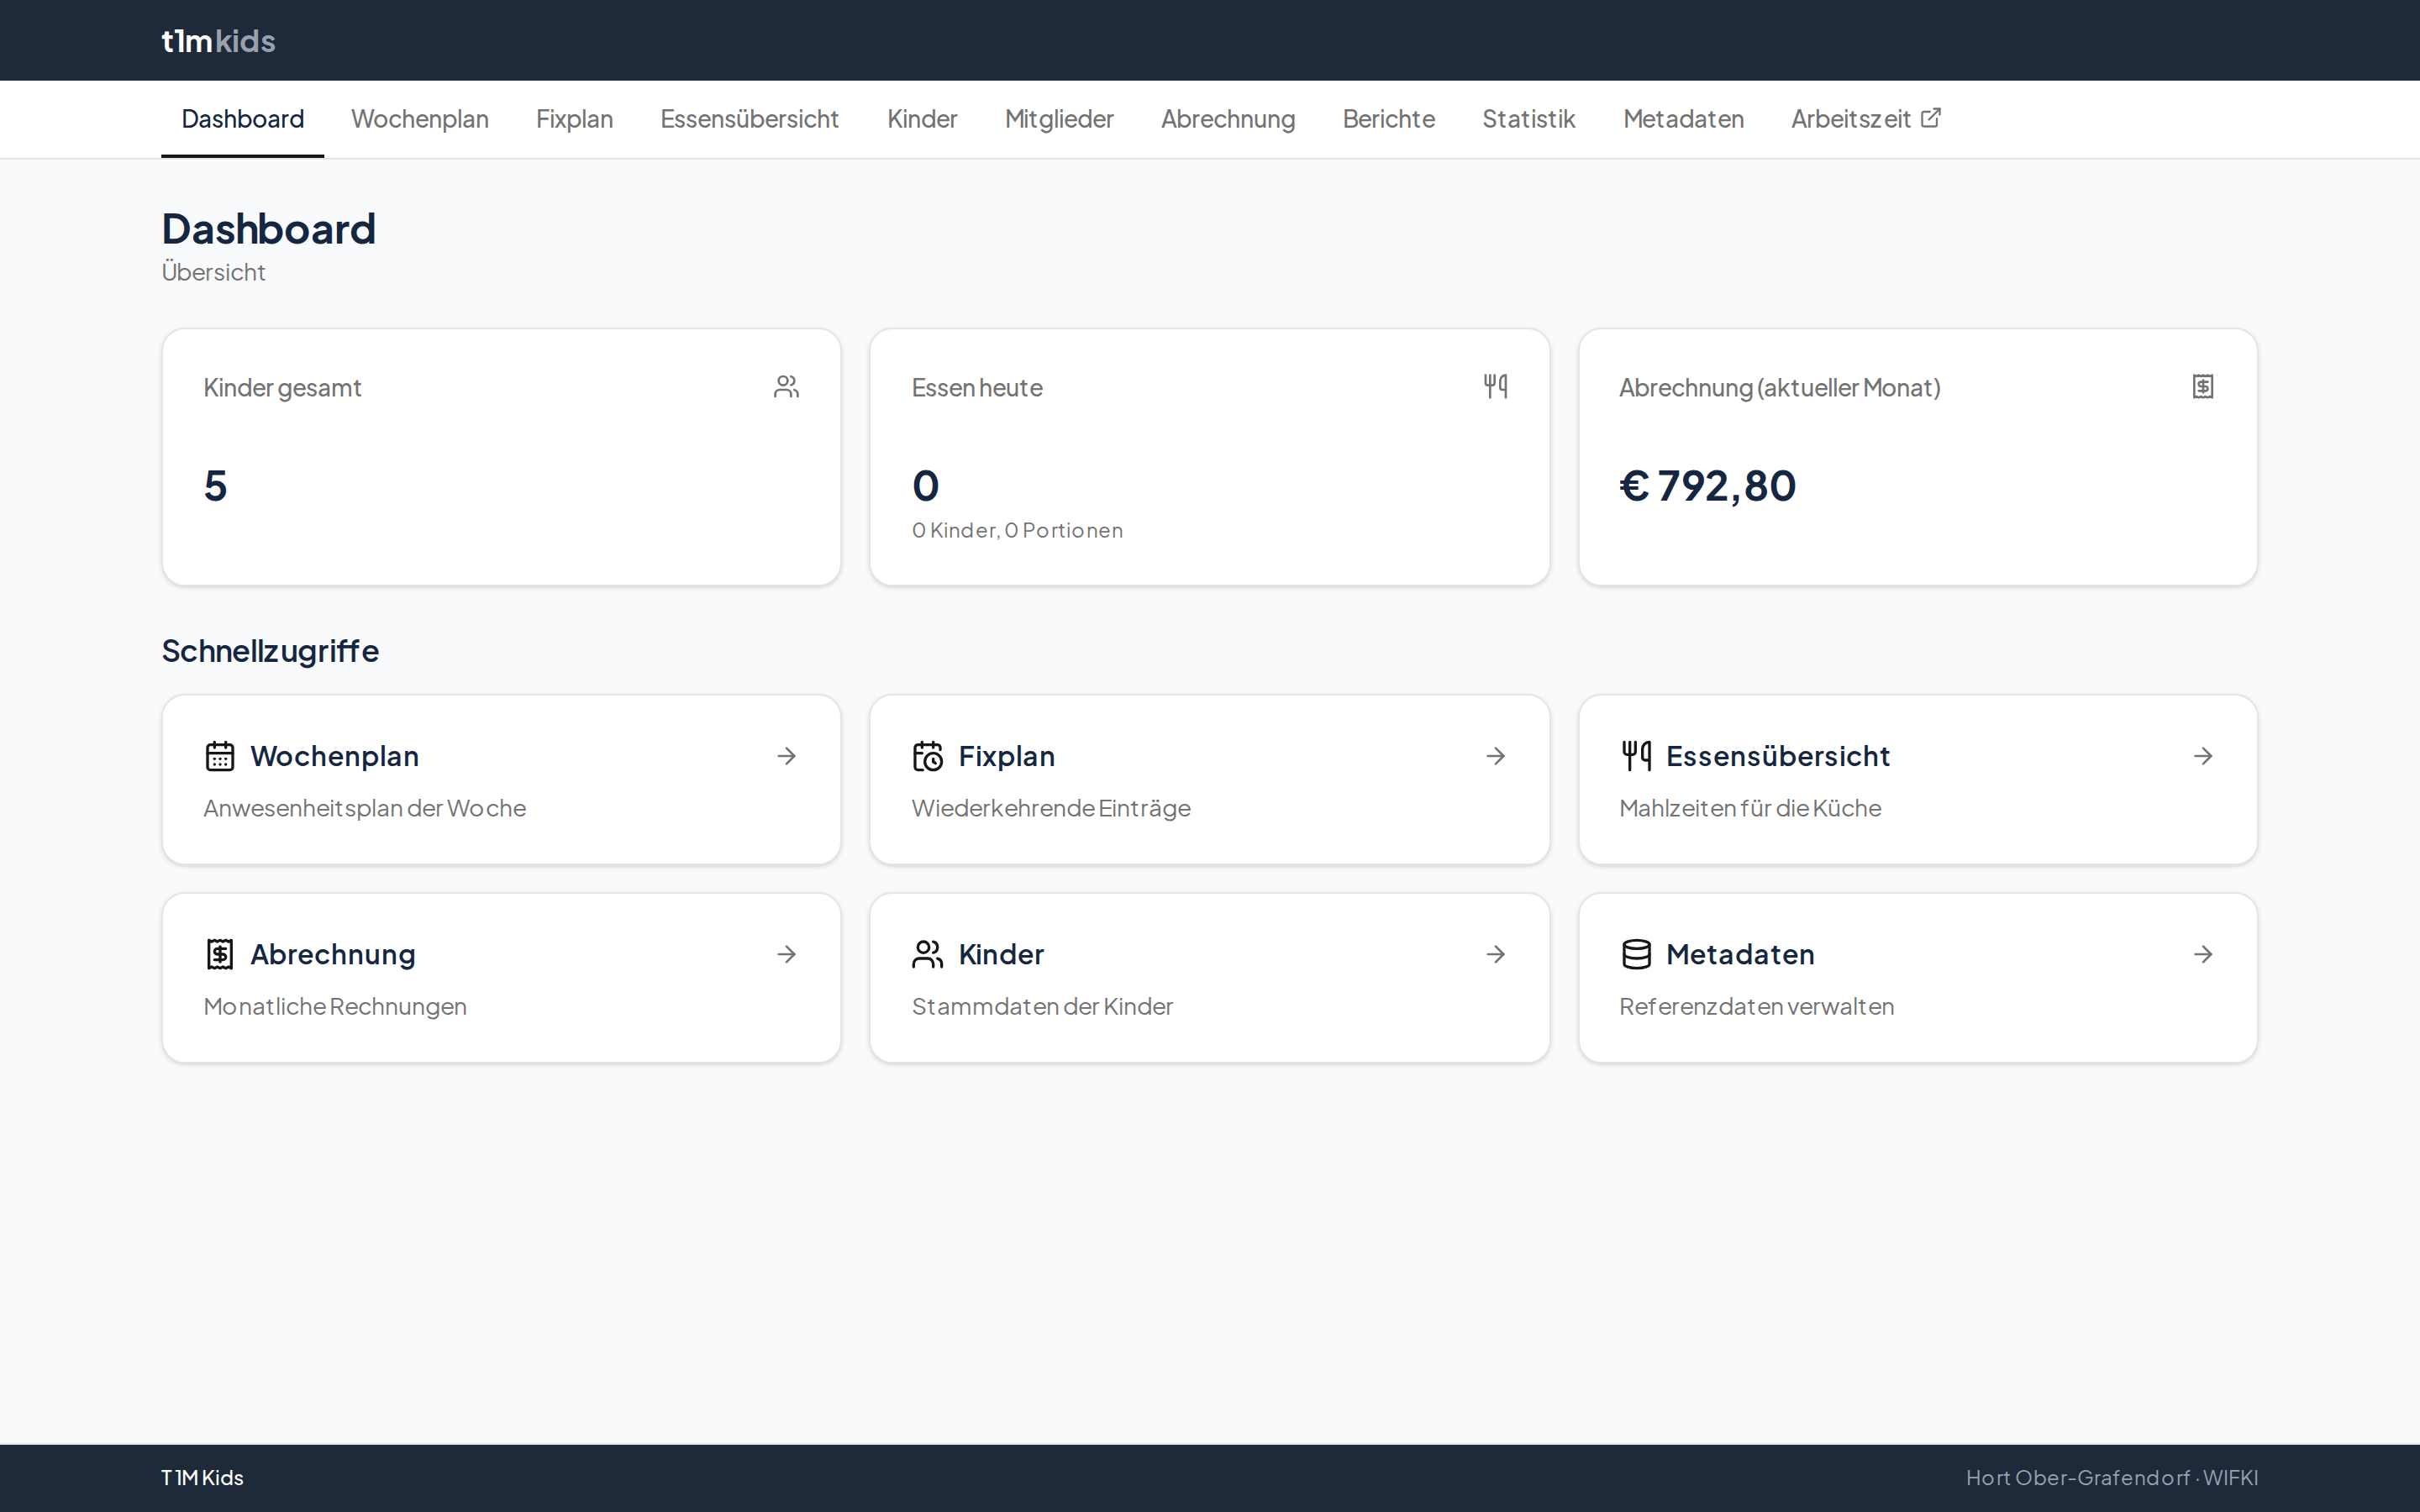This screenshot has width=2420, height=1512.
Task: Open the Wochenplan quick access title
Action: [334, 756]
